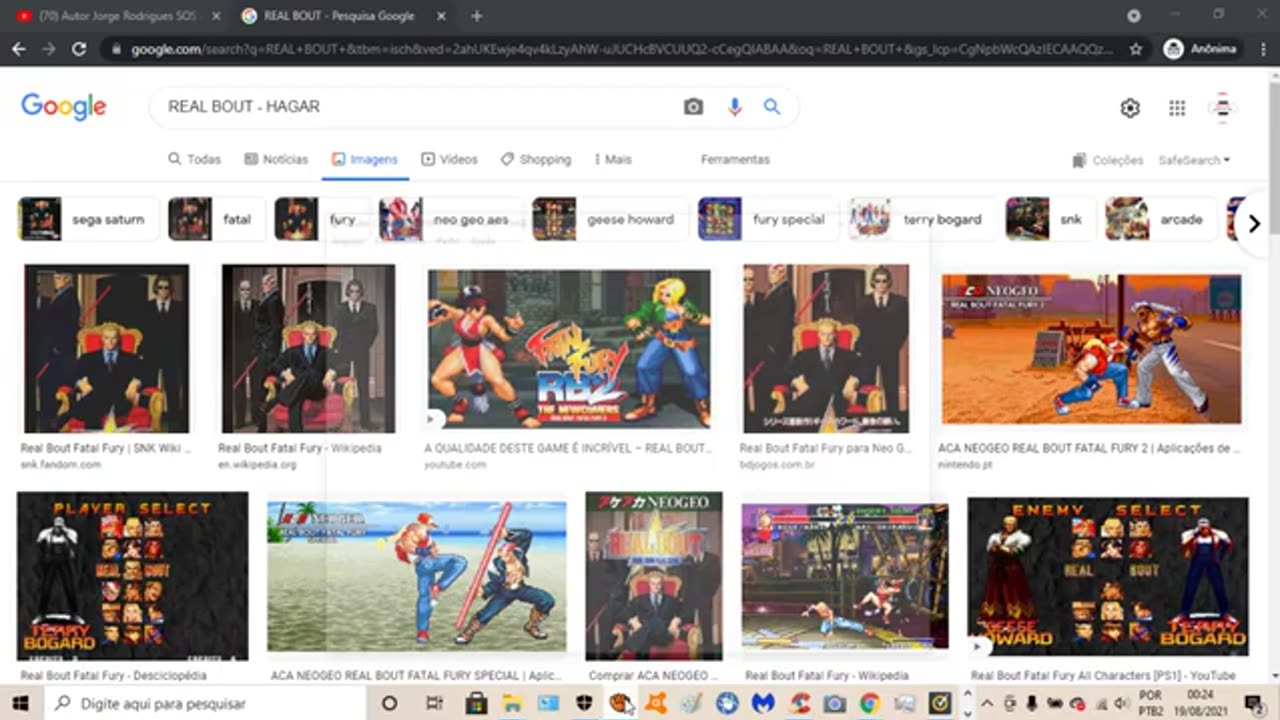Close the REAL BOUT browser tab
The image size is (1280, 720).
[441, 16]
